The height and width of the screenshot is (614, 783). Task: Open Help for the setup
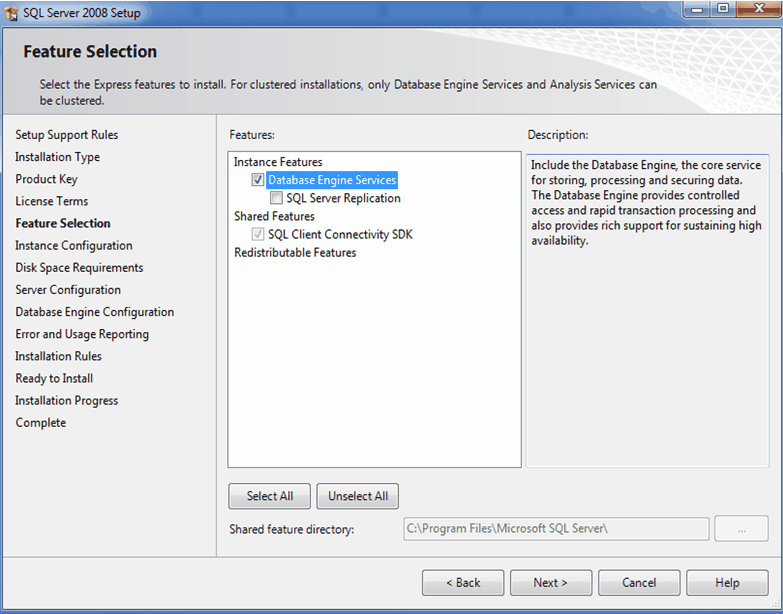pyautogui.click(x=727, y=583)
